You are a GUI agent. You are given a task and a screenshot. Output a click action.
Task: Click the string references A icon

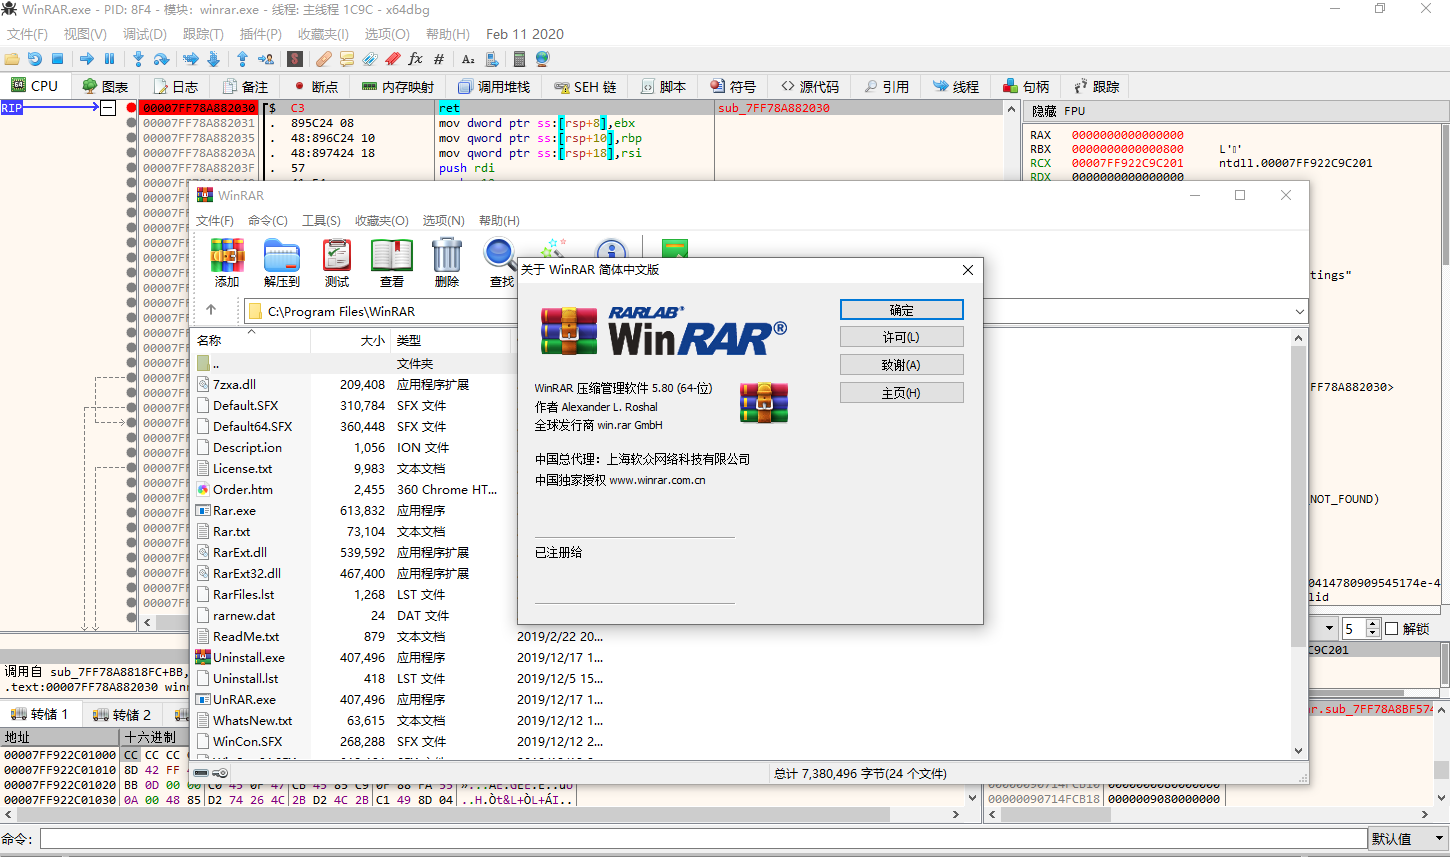(468, 59)
